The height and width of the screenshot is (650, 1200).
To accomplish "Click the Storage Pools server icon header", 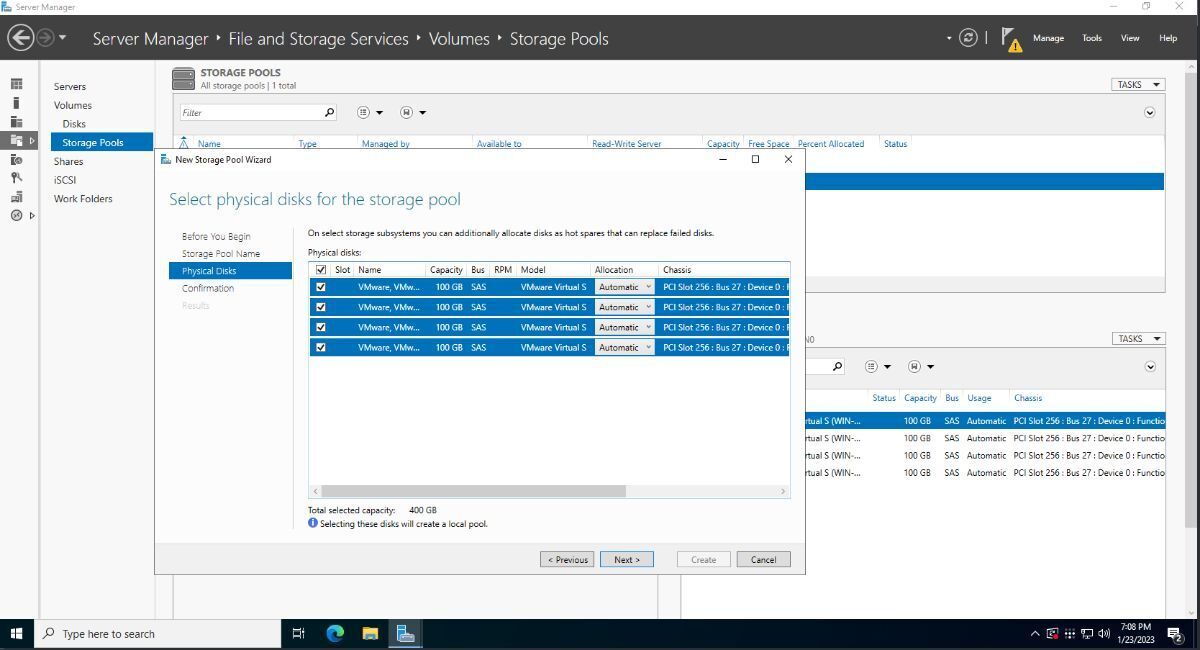I will [x=183, y=77].
